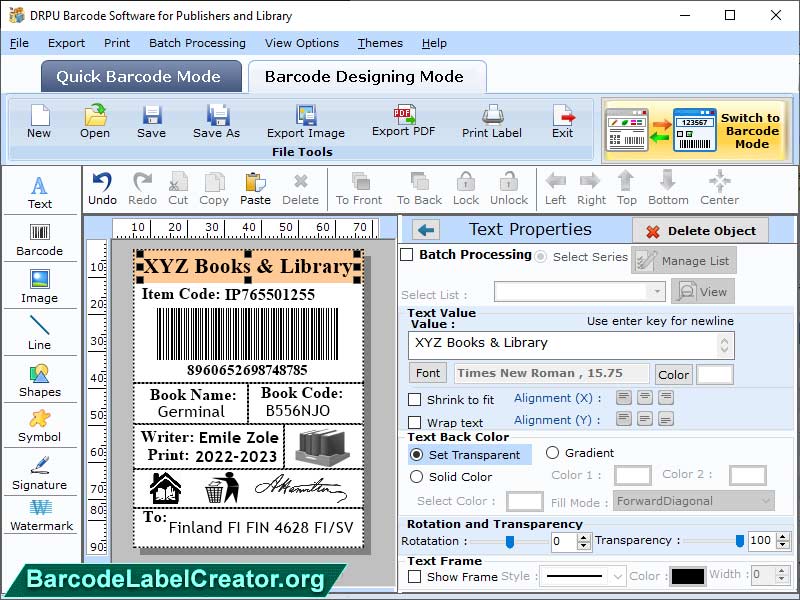The width and height of the screenshot is (800, 600).
Task: Choose Solid Color back color option
Action: point(416,477)
